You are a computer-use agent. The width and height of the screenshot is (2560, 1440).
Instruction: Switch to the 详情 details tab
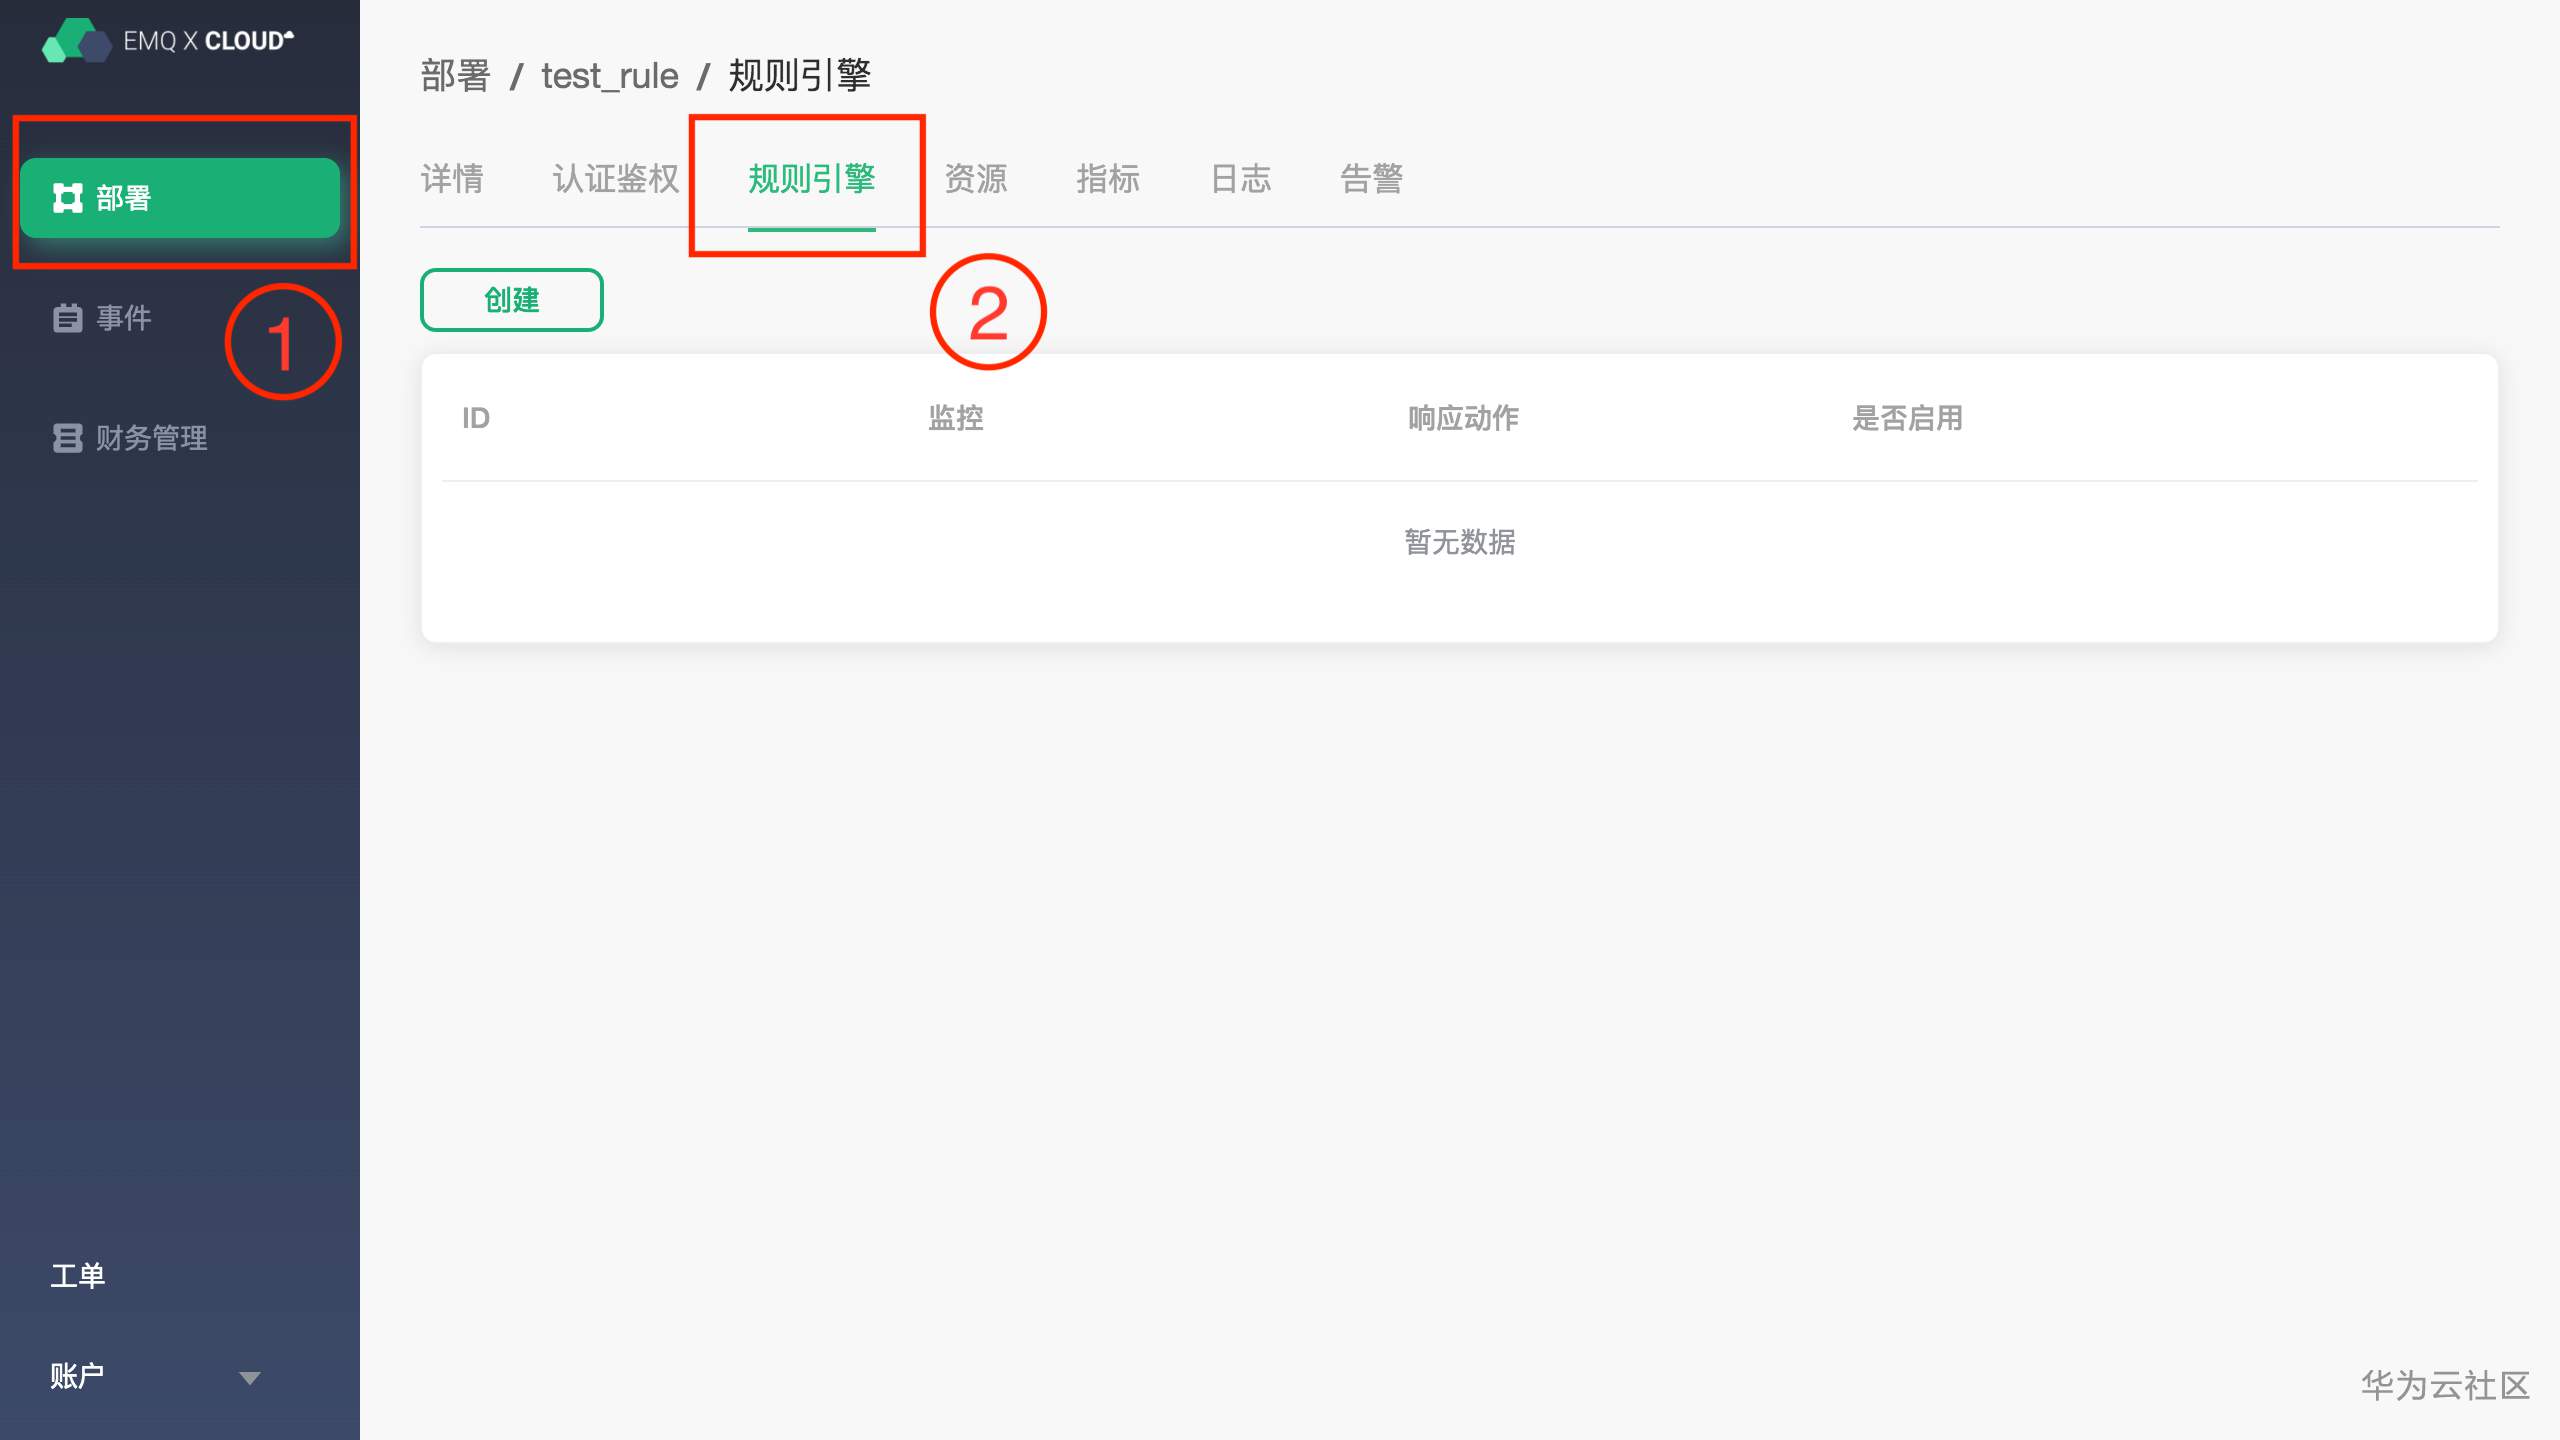[x=452, y=179]
